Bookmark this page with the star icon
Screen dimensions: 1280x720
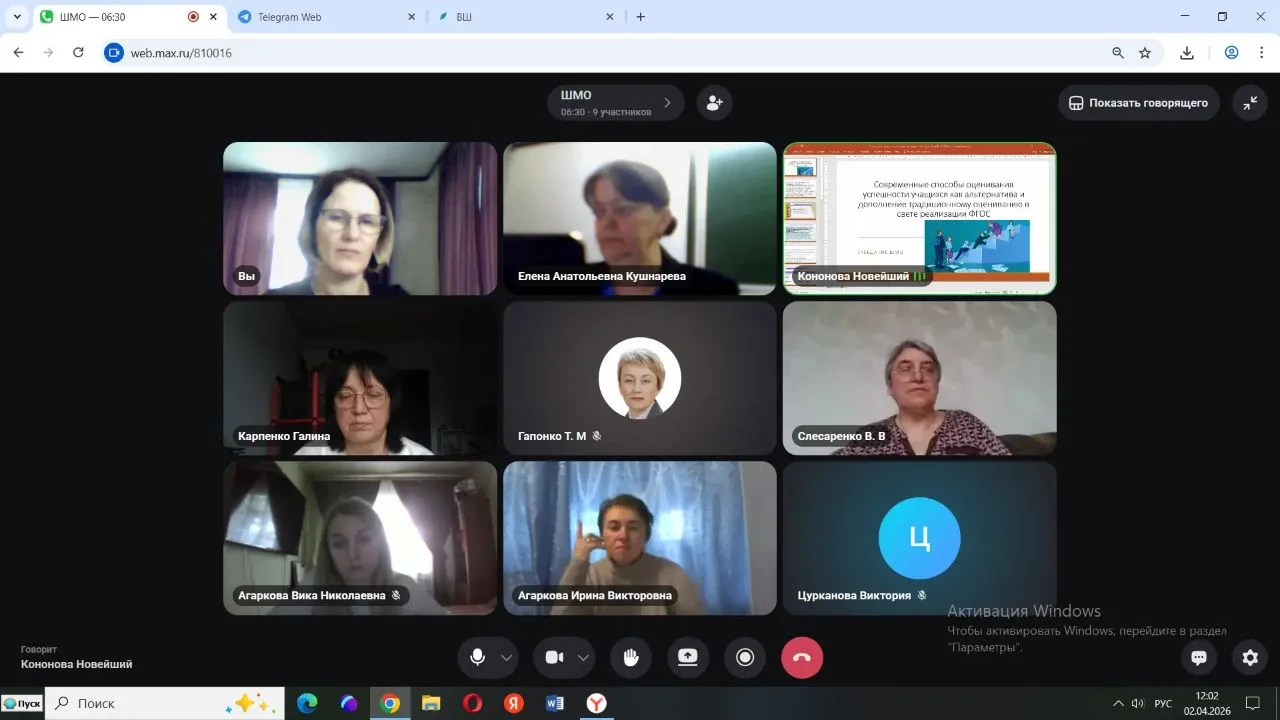click(x=1145, y=53)
